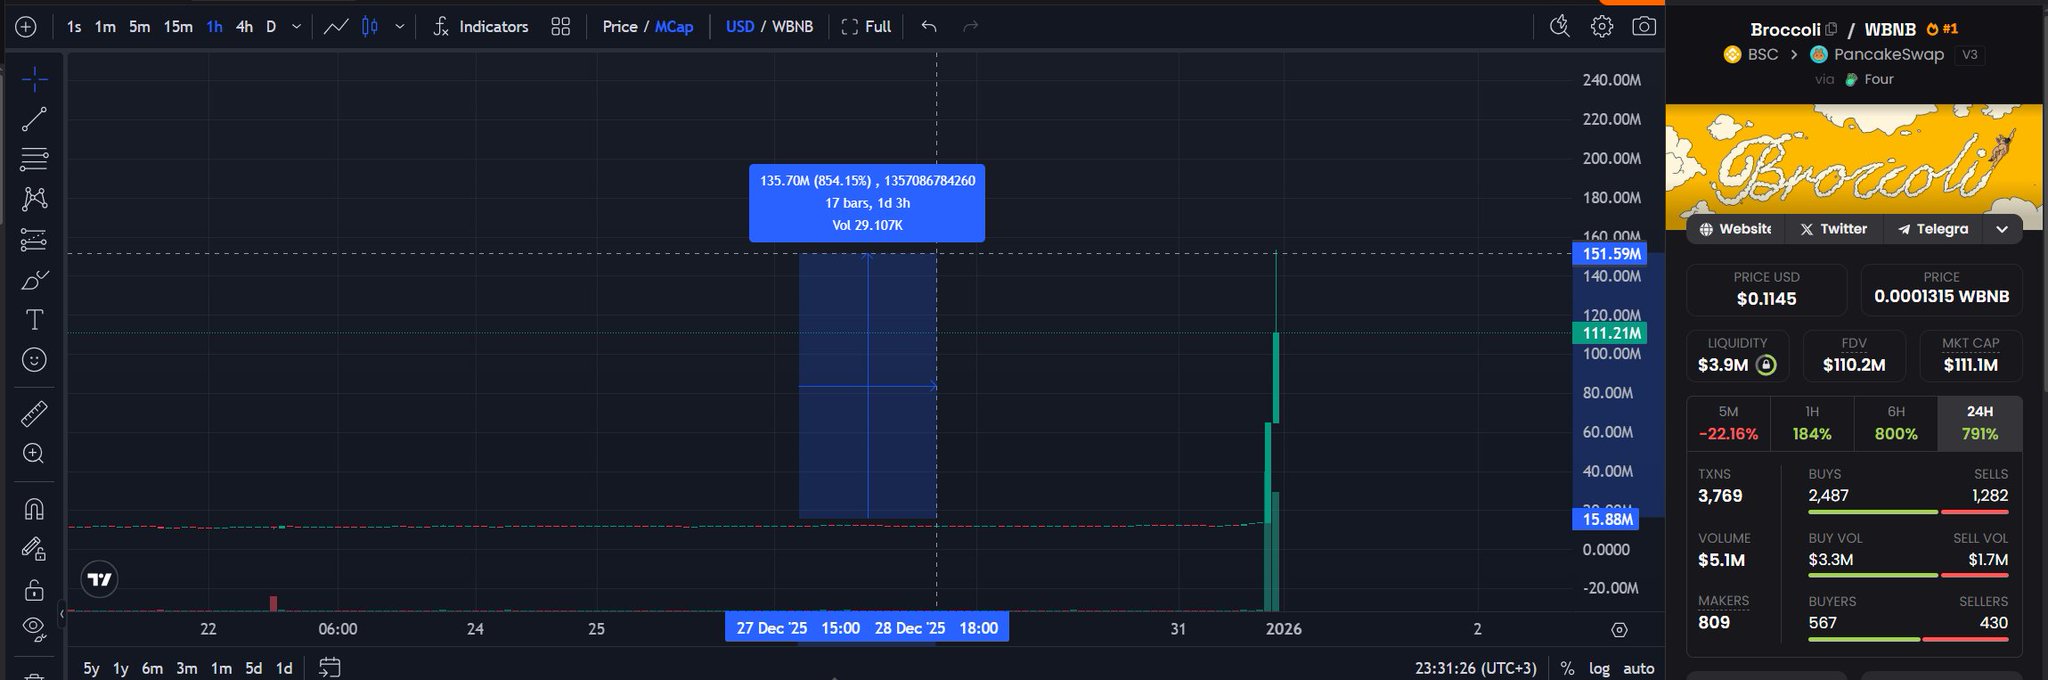Toggle log scale on price axis
This screenshot has width=2048, height=680.
pos(1599,668)
